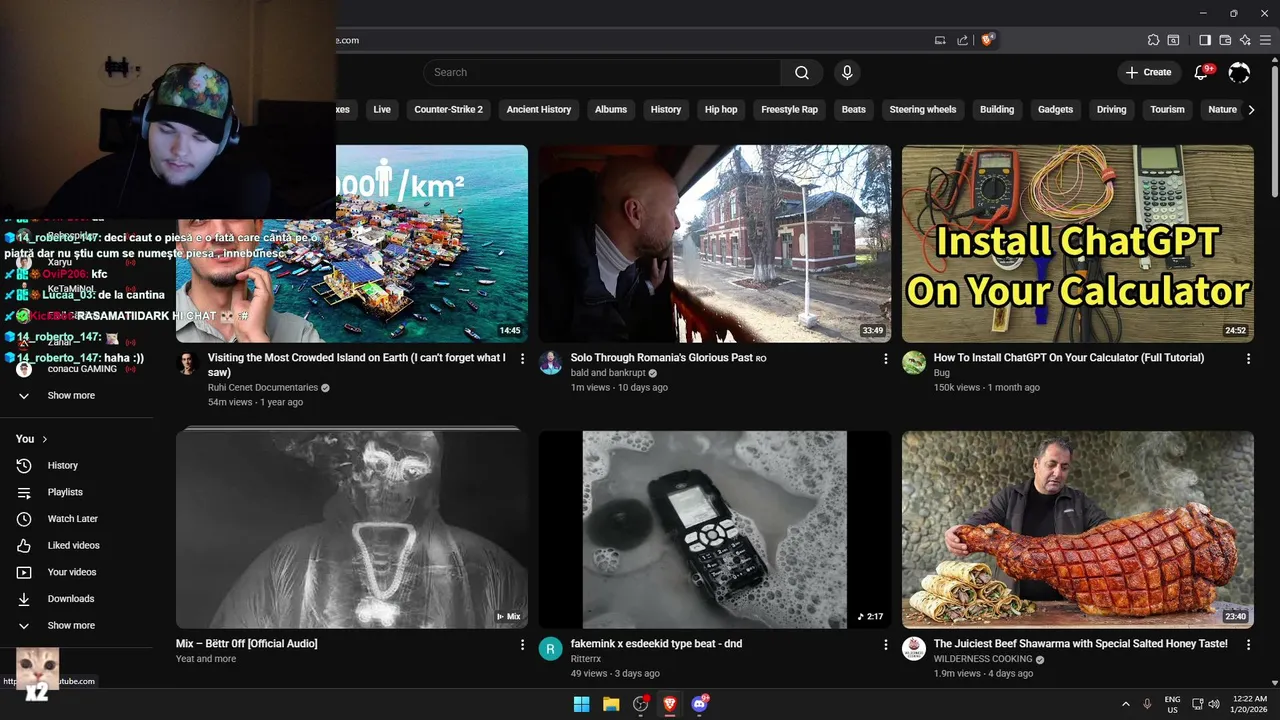
Task: Click the share page icon in address bar
Action: tap(962, 40)
